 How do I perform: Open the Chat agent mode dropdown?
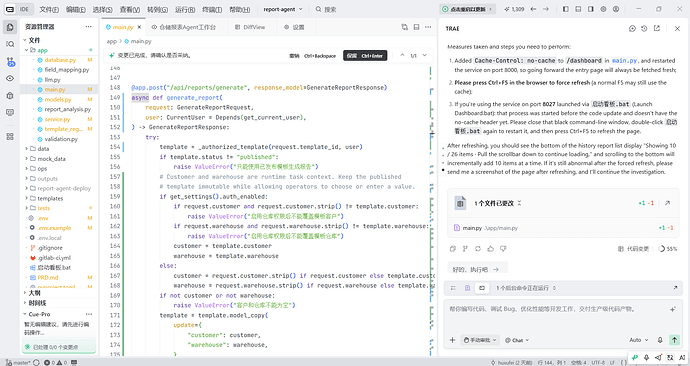(517, 340)
